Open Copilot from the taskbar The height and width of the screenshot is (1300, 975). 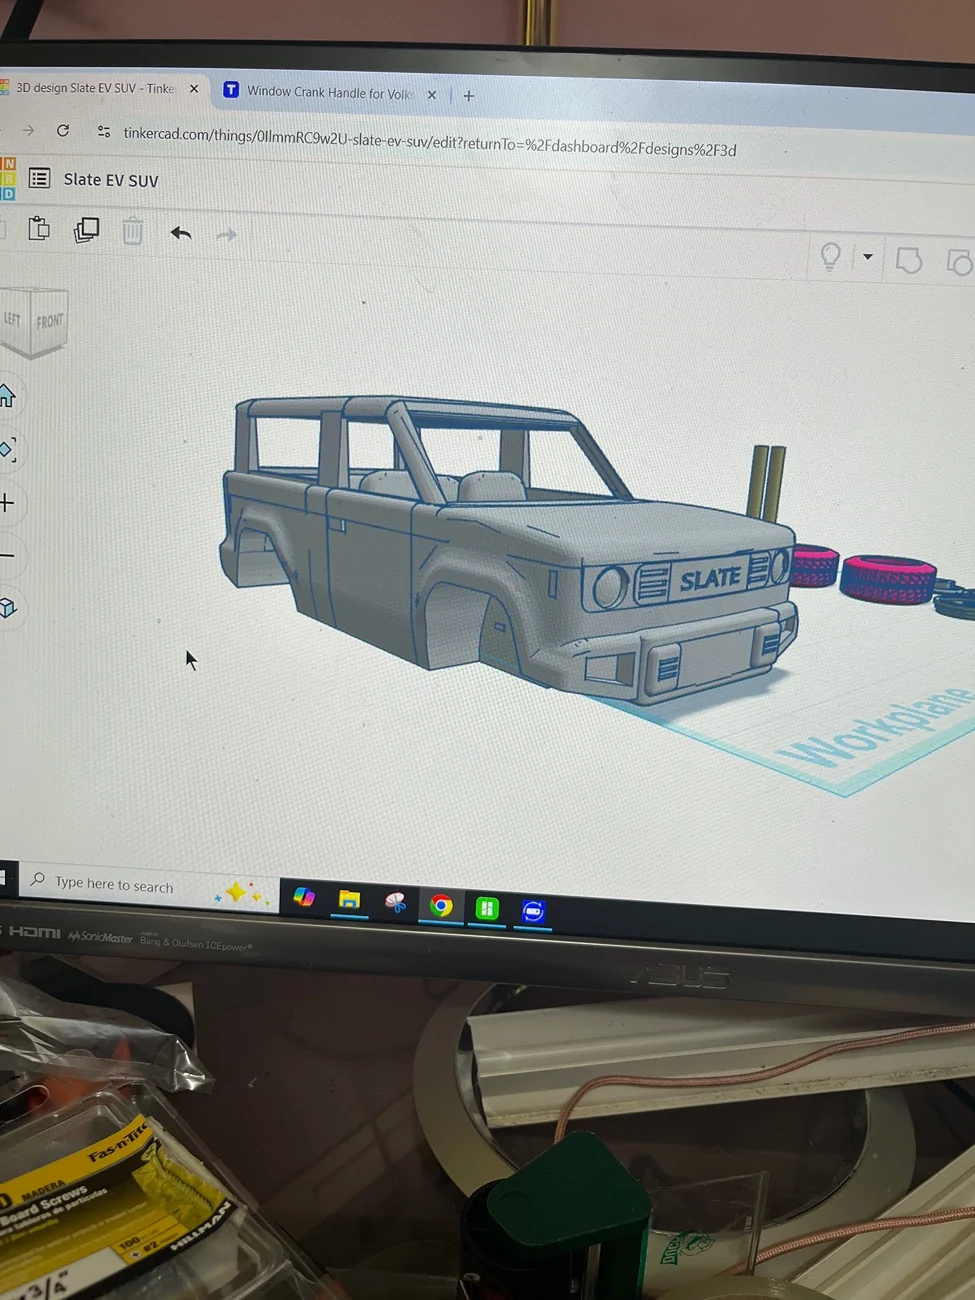[304, 897]
